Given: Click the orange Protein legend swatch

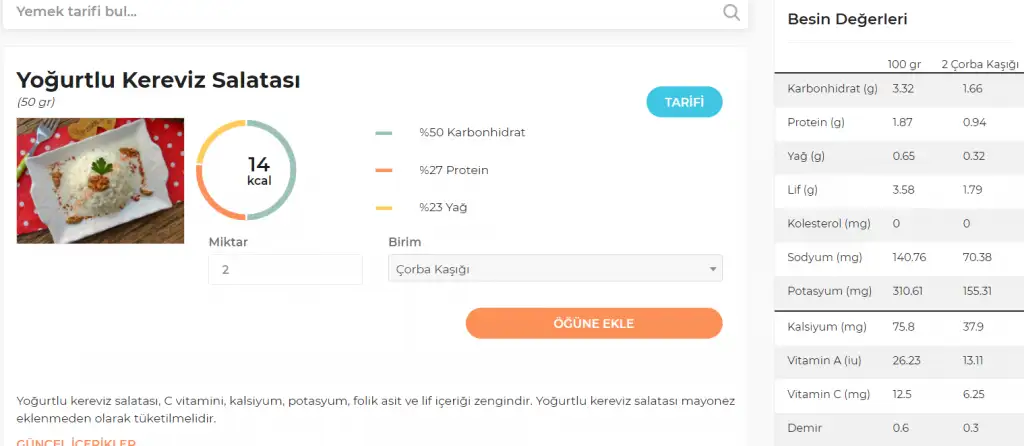Looking at the screenshot, I should coord(384,171).
